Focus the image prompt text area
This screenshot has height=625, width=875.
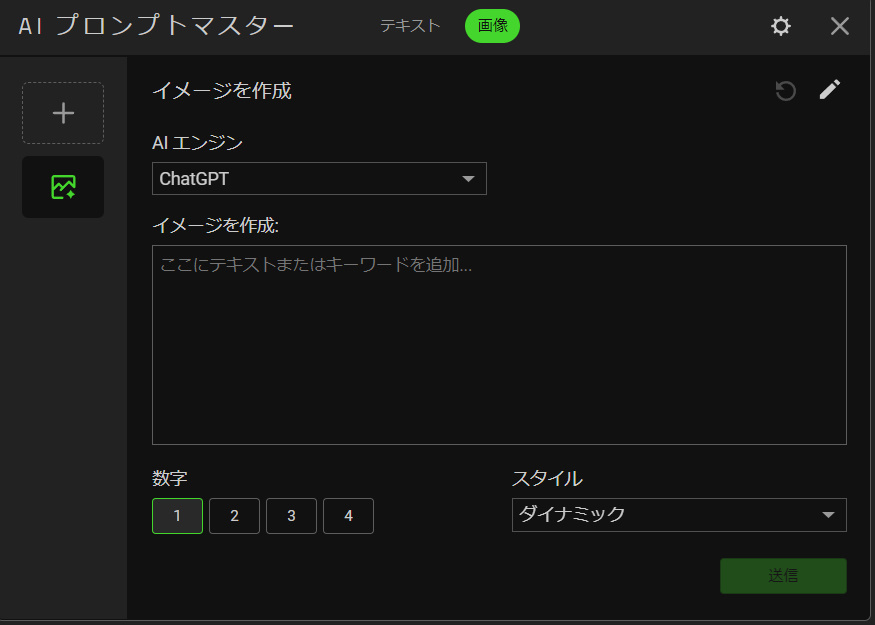pos(499,345)
